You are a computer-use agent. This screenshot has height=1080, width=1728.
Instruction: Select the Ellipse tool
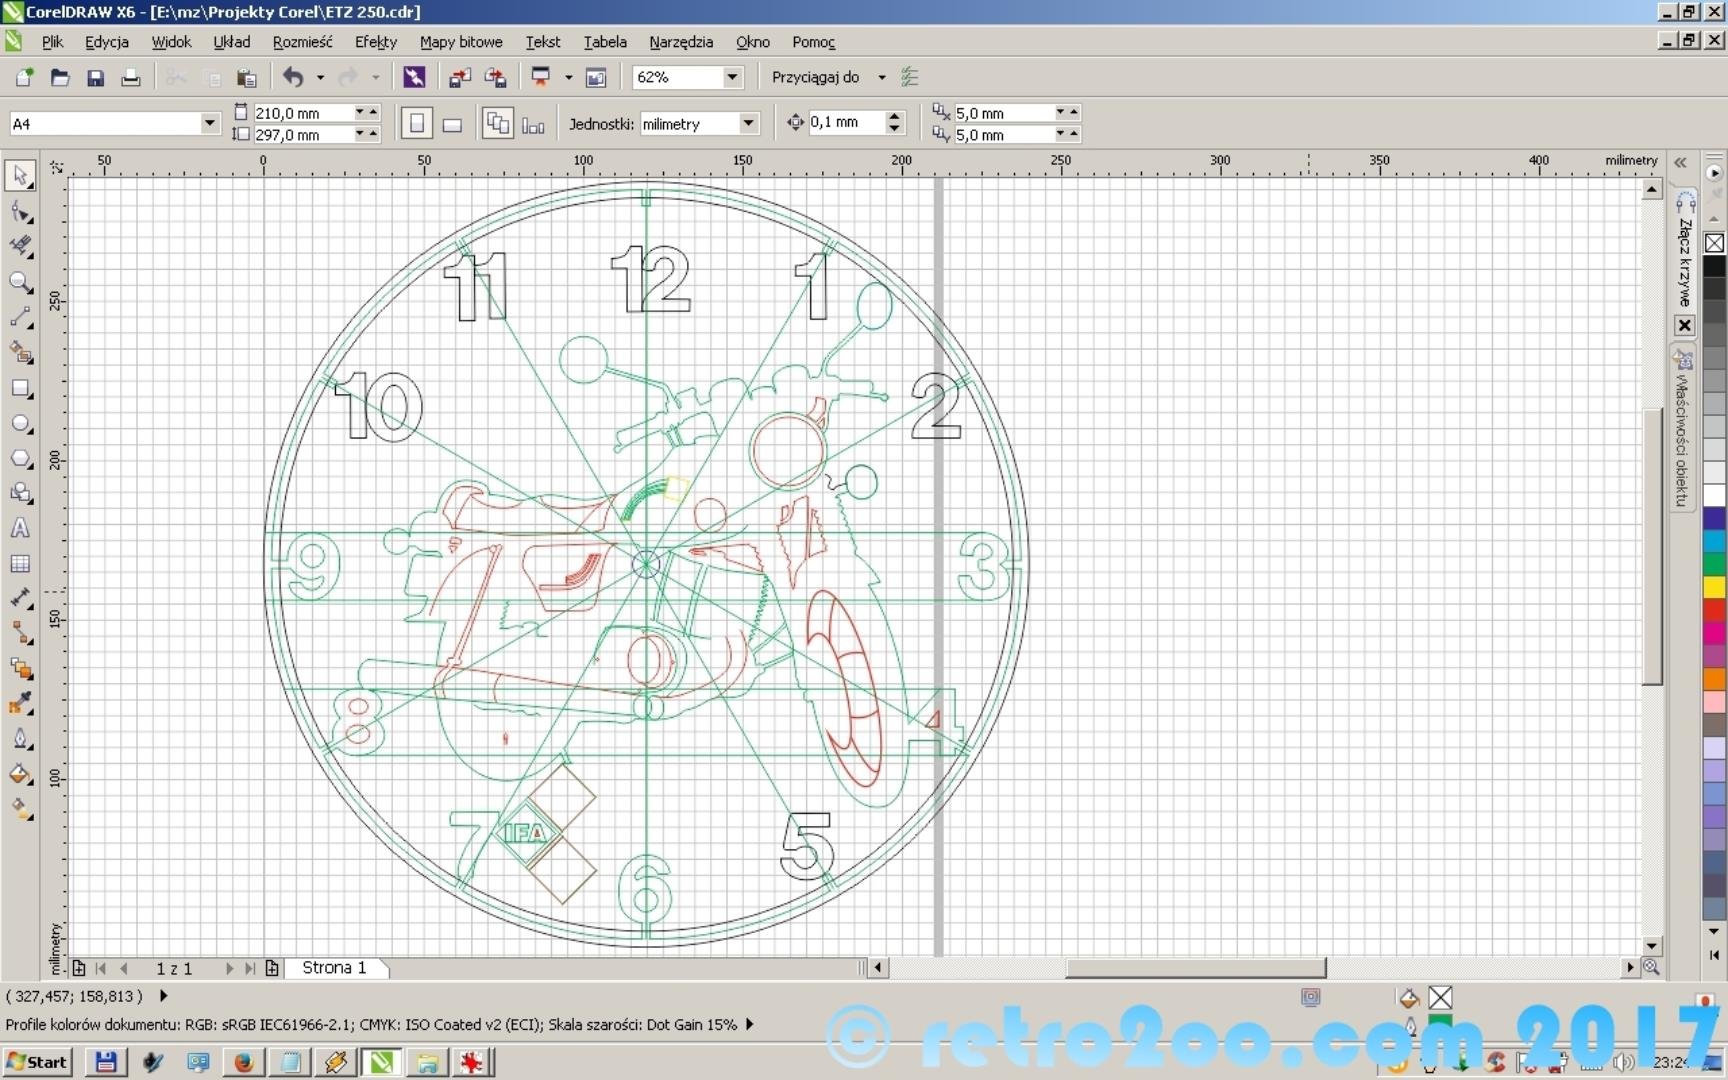coord(20,424)
